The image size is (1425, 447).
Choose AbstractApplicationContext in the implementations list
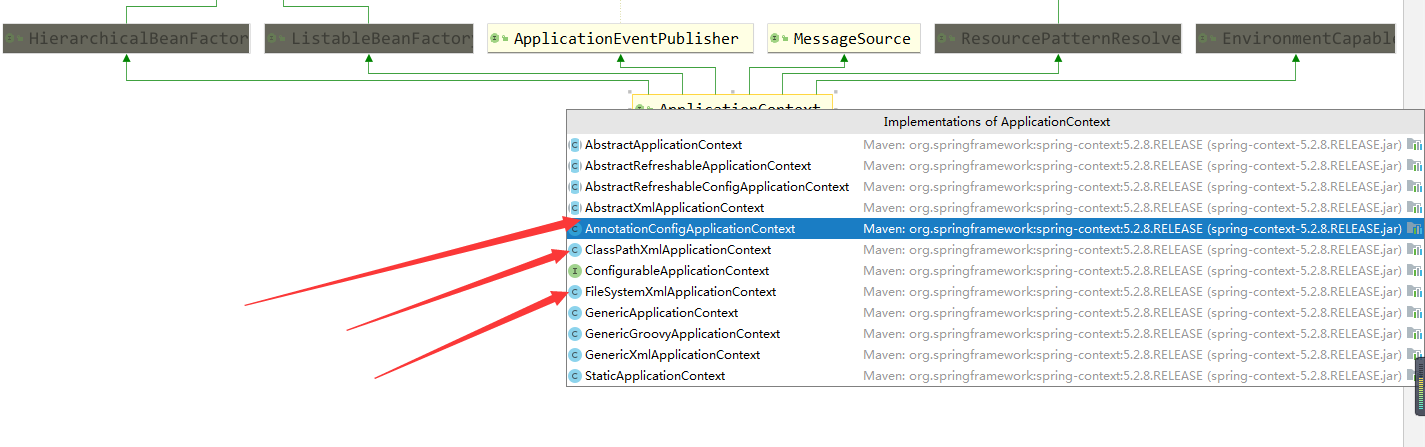point(995,145)
